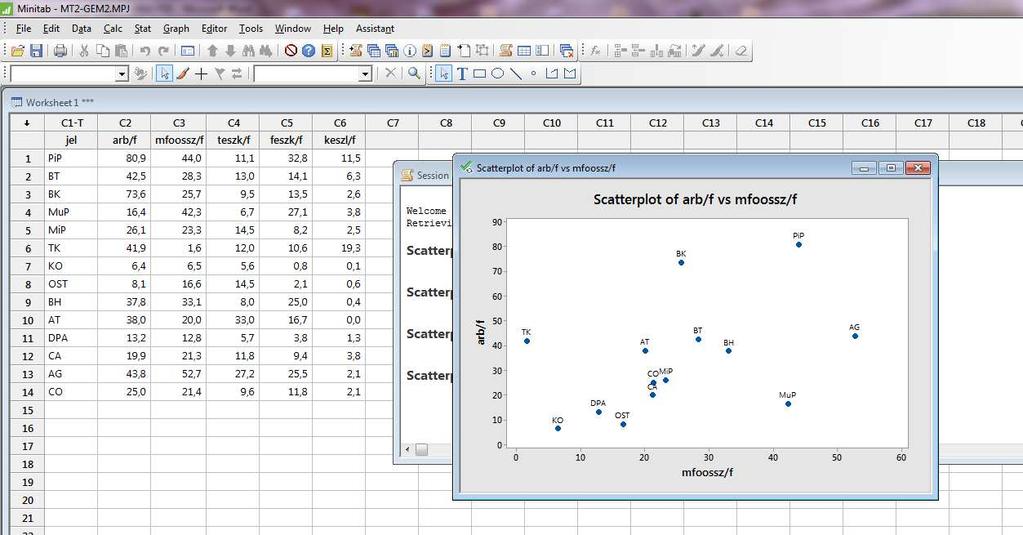Click the fx Assign Formula icon
This screenshot has width=1023, height=535.
[x=595, y=51]
